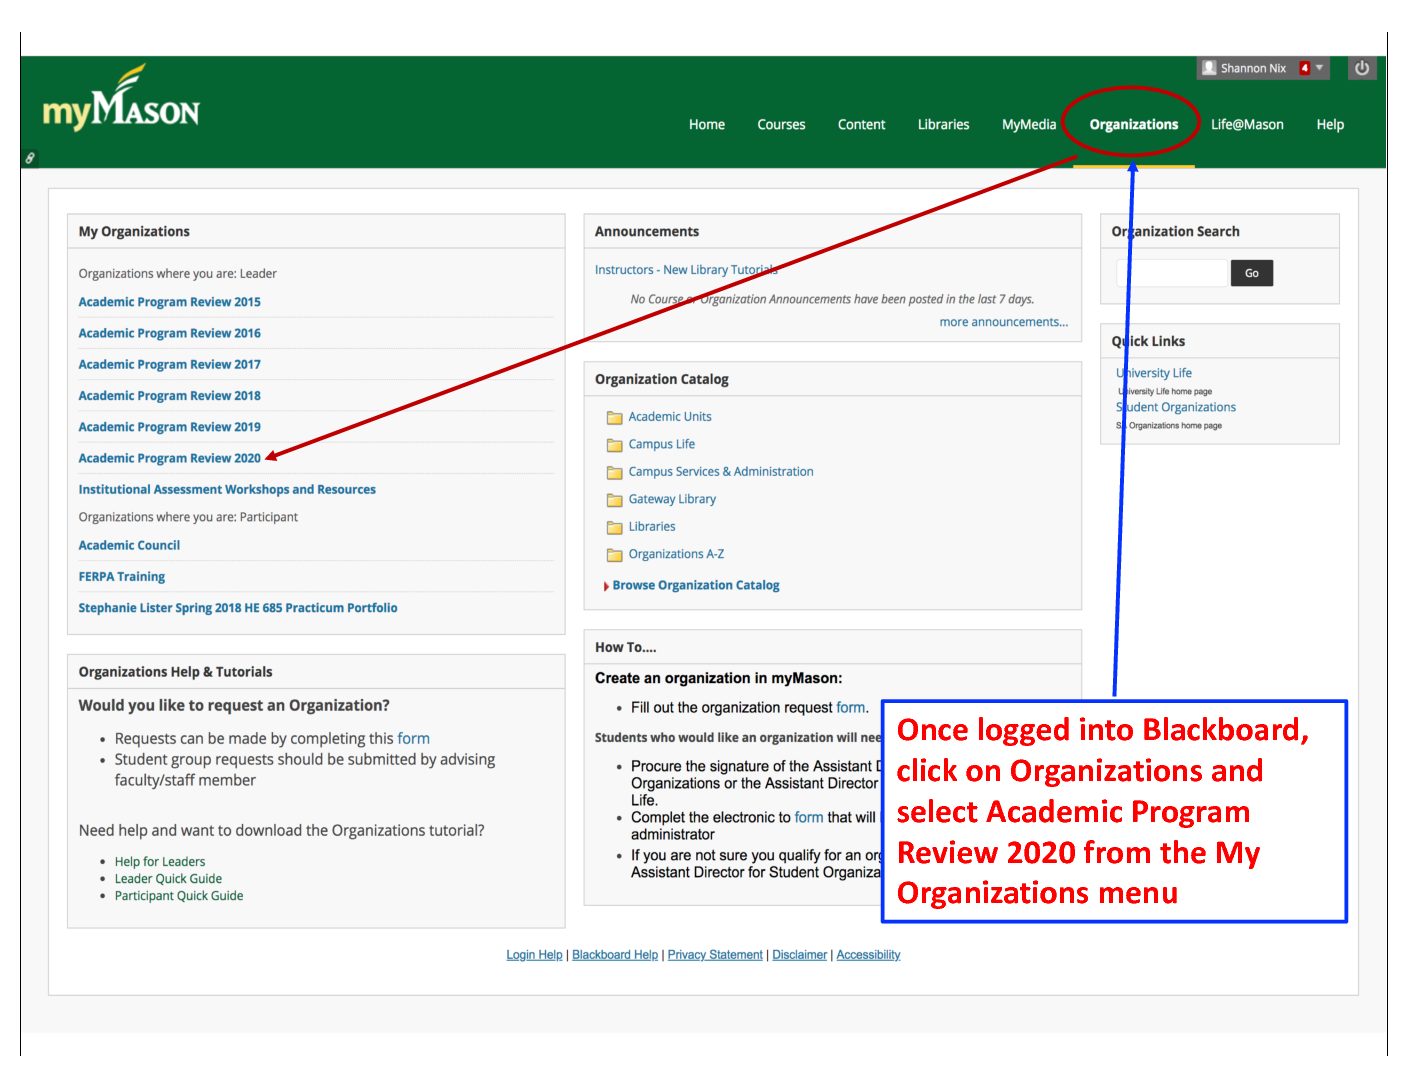Click the form link under request an Organization

pos(413,739)
